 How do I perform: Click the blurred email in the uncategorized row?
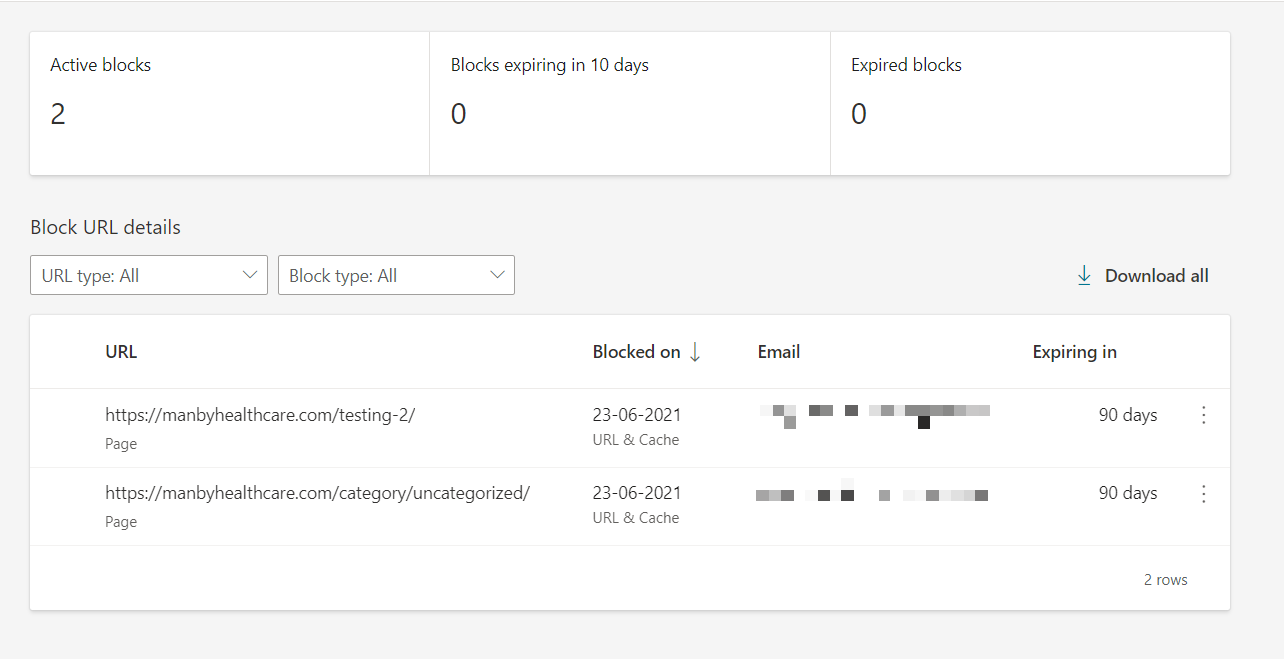coord(872,494)
